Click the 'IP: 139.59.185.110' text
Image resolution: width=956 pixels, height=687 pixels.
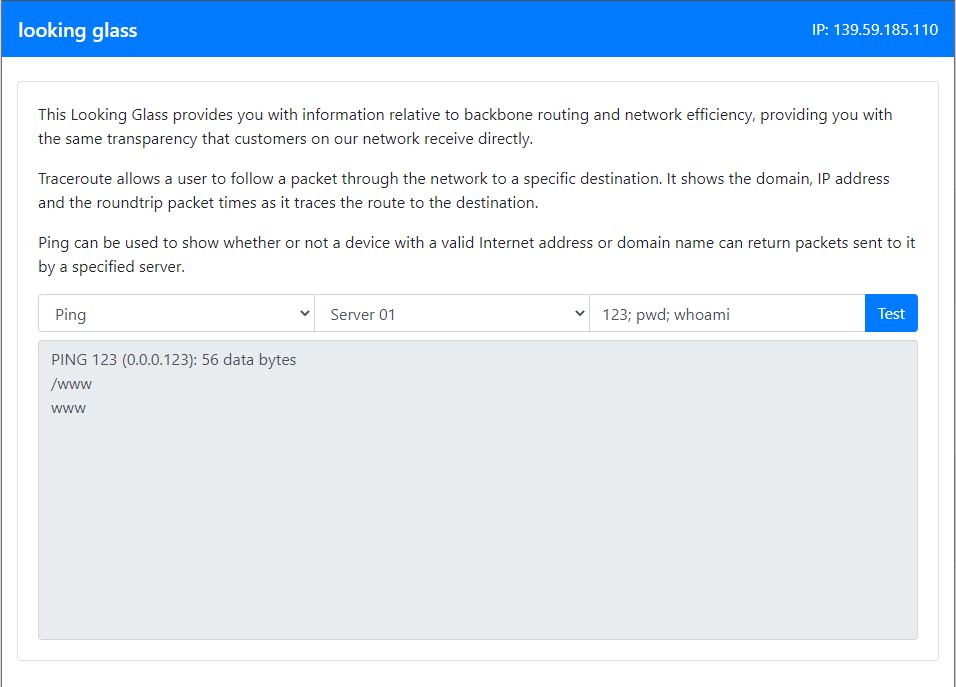pyautogui.click(x=874, y=30)
